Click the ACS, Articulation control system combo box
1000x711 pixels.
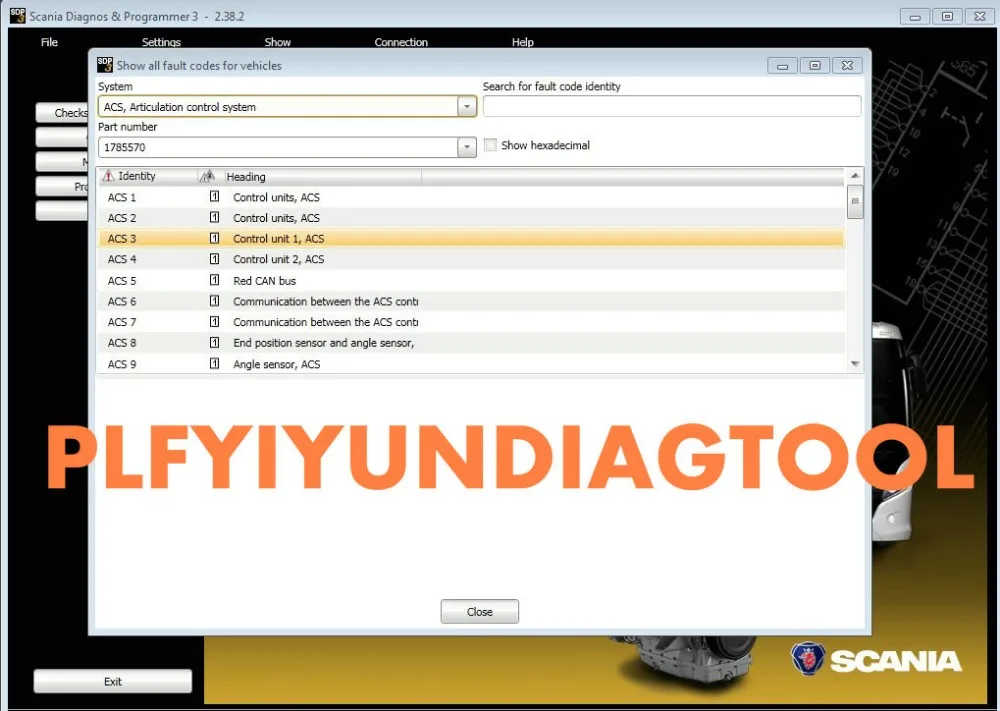pyautogui.click(x=287, y=106)
